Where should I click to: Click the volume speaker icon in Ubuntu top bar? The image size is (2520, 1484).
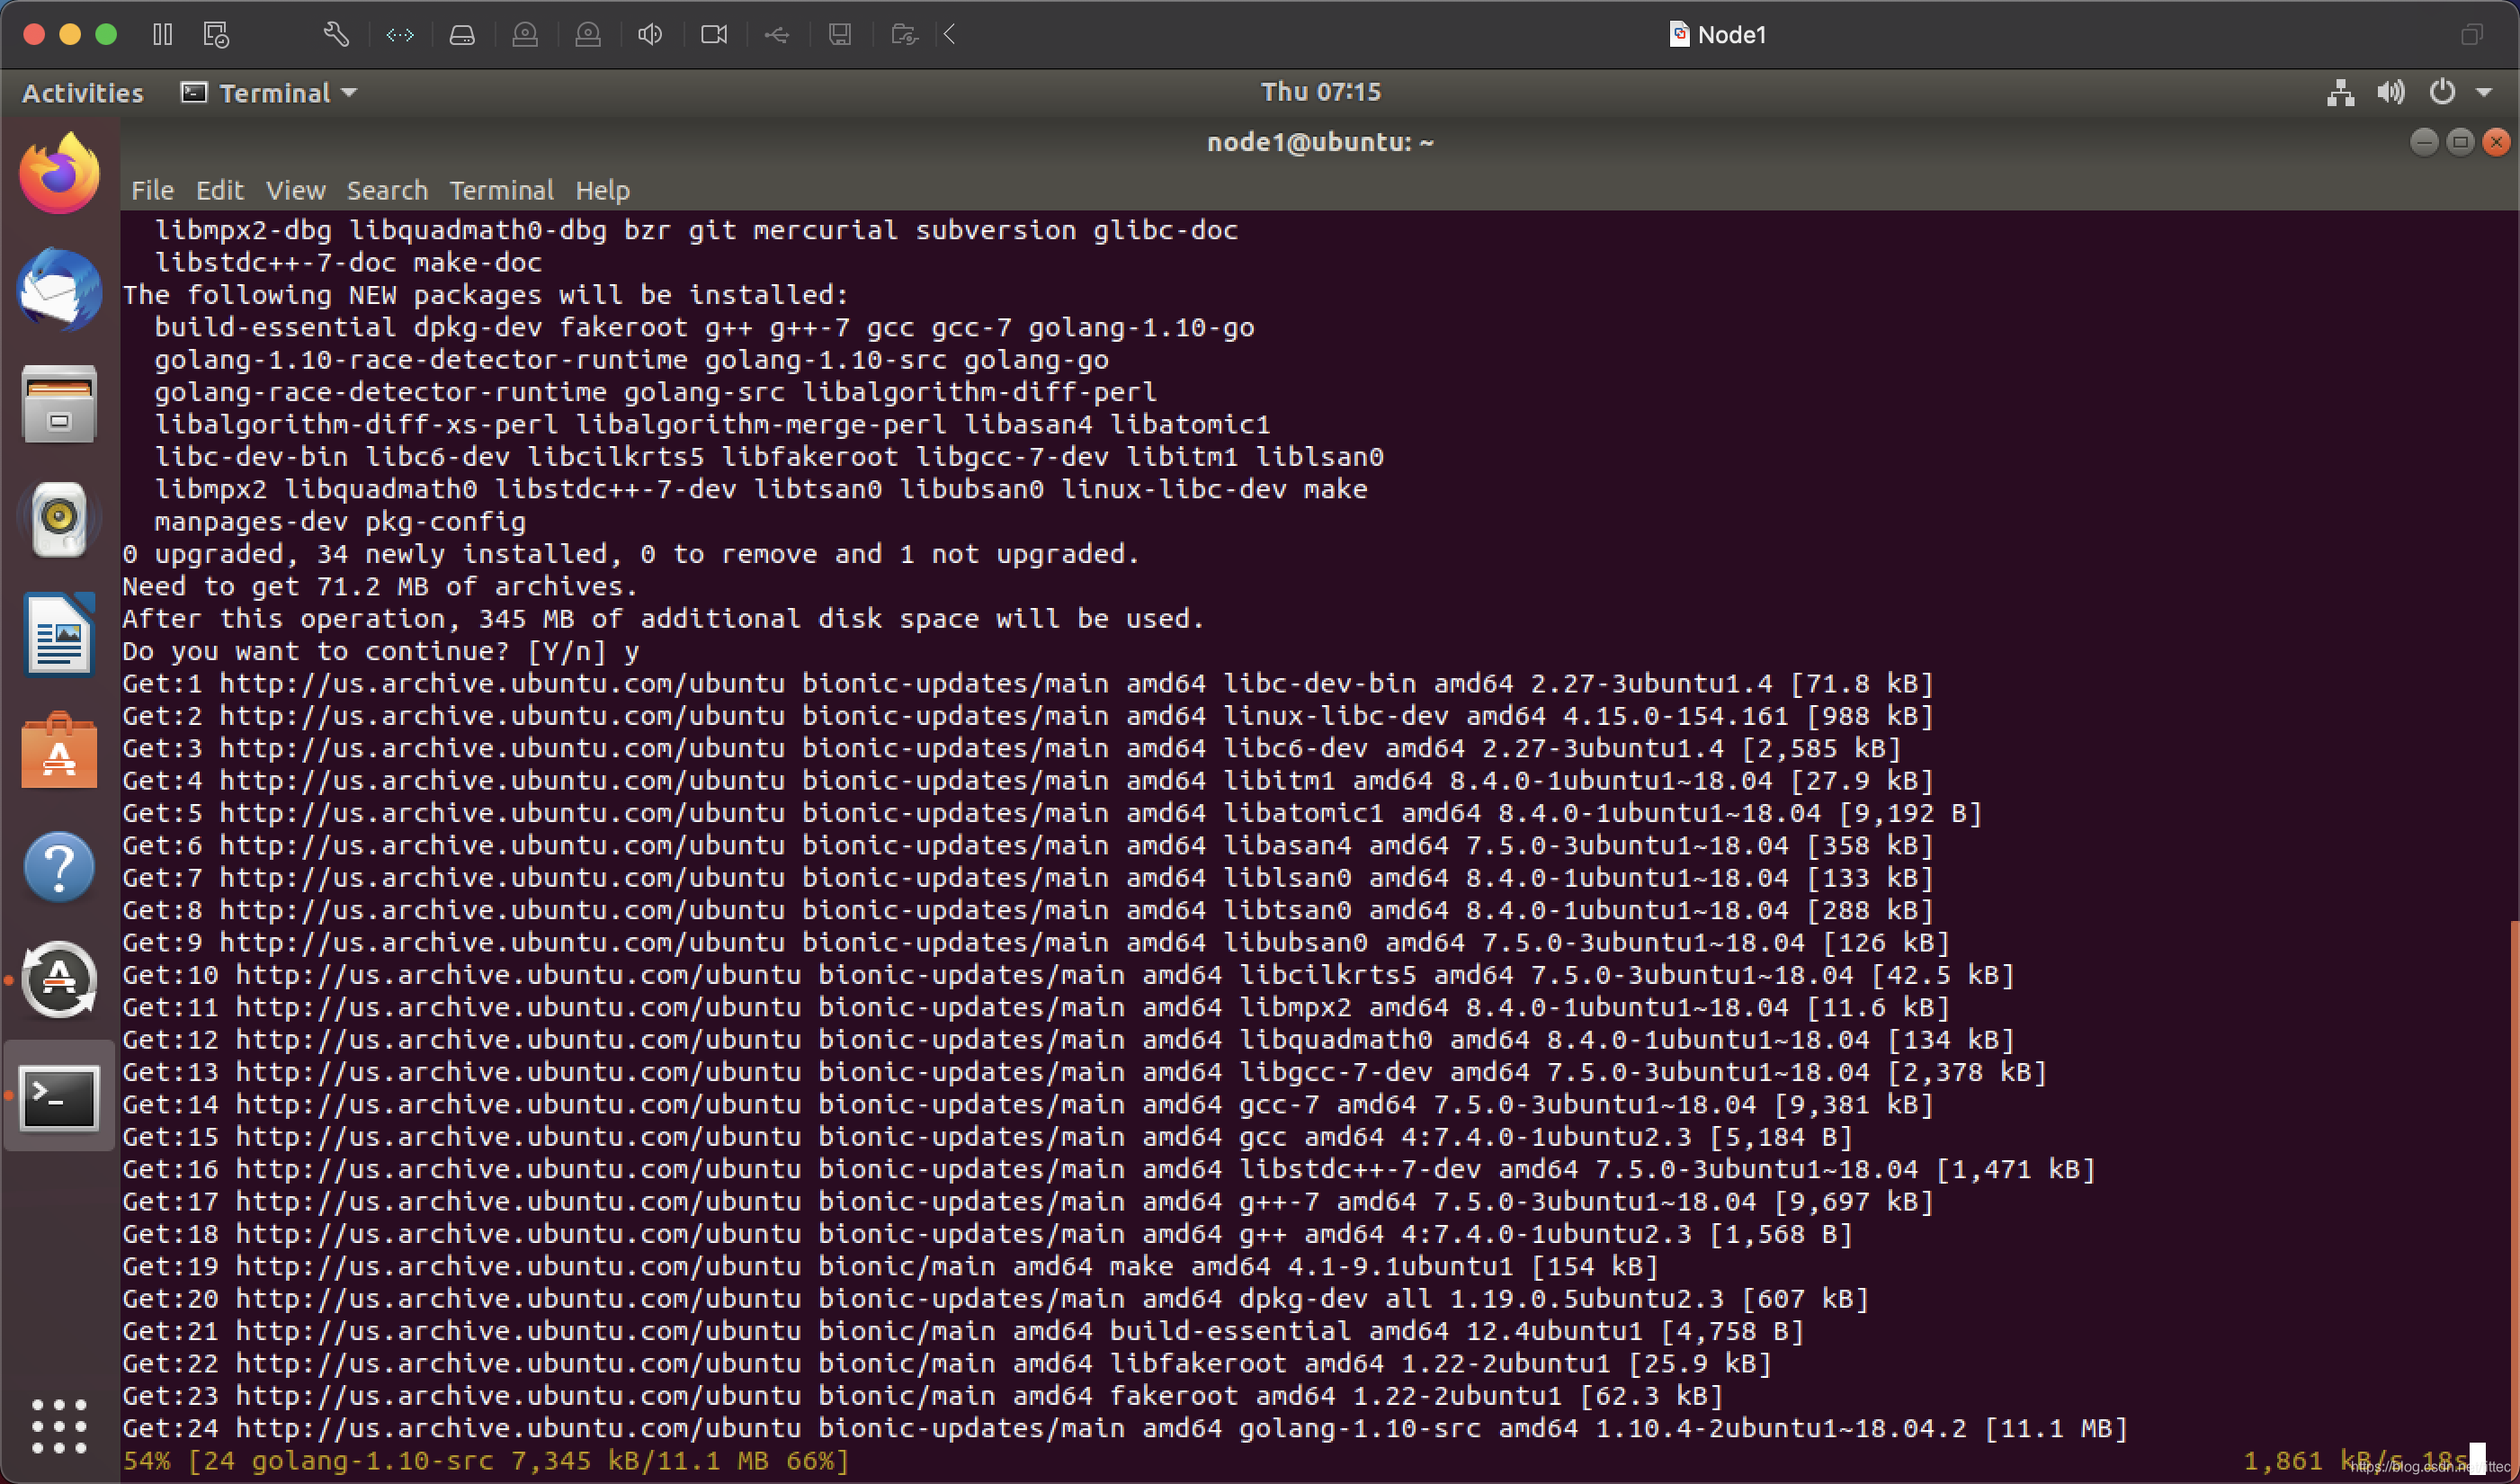(2391, 93)
